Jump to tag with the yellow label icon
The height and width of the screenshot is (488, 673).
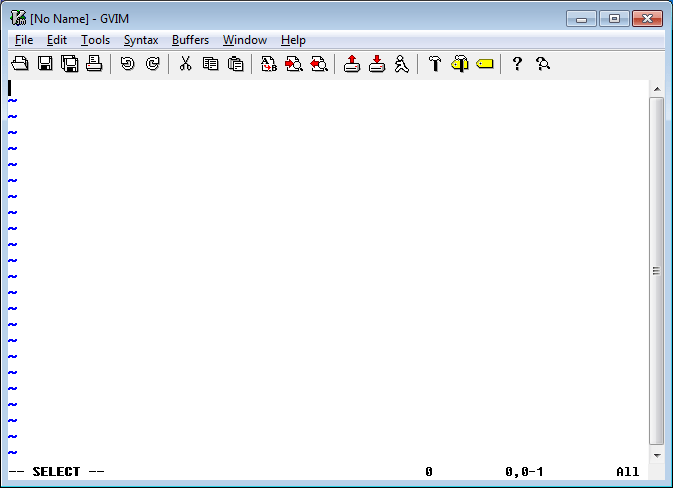click(x=485, y=64)
